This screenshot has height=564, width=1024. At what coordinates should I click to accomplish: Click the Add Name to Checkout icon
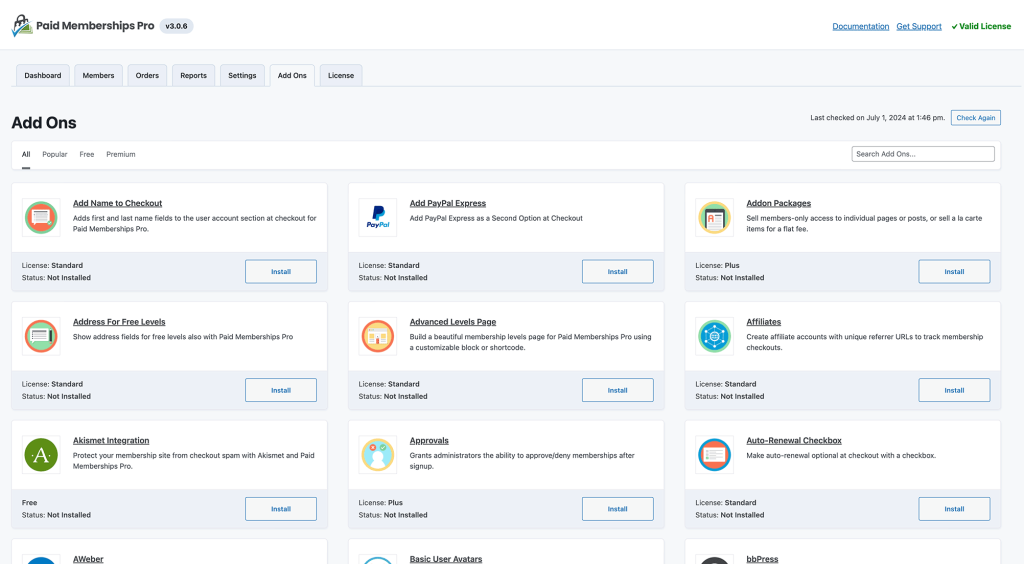[x=41, y=217]
